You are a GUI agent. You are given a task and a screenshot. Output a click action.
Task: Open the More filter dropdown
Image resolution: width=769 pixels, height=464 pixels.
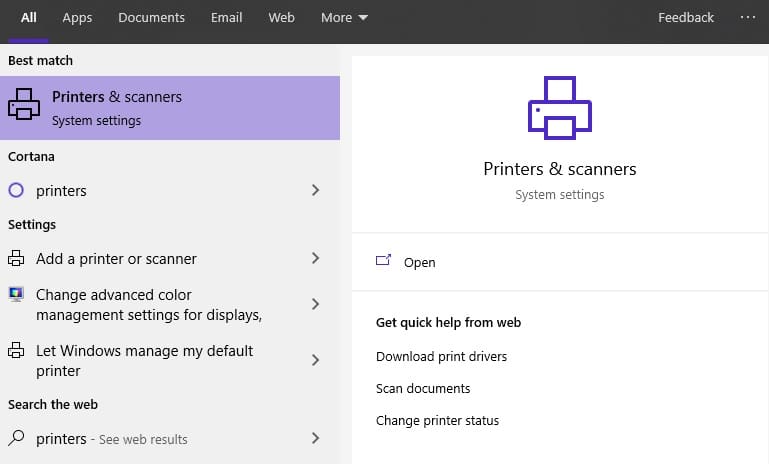click(x=344, y=18)
